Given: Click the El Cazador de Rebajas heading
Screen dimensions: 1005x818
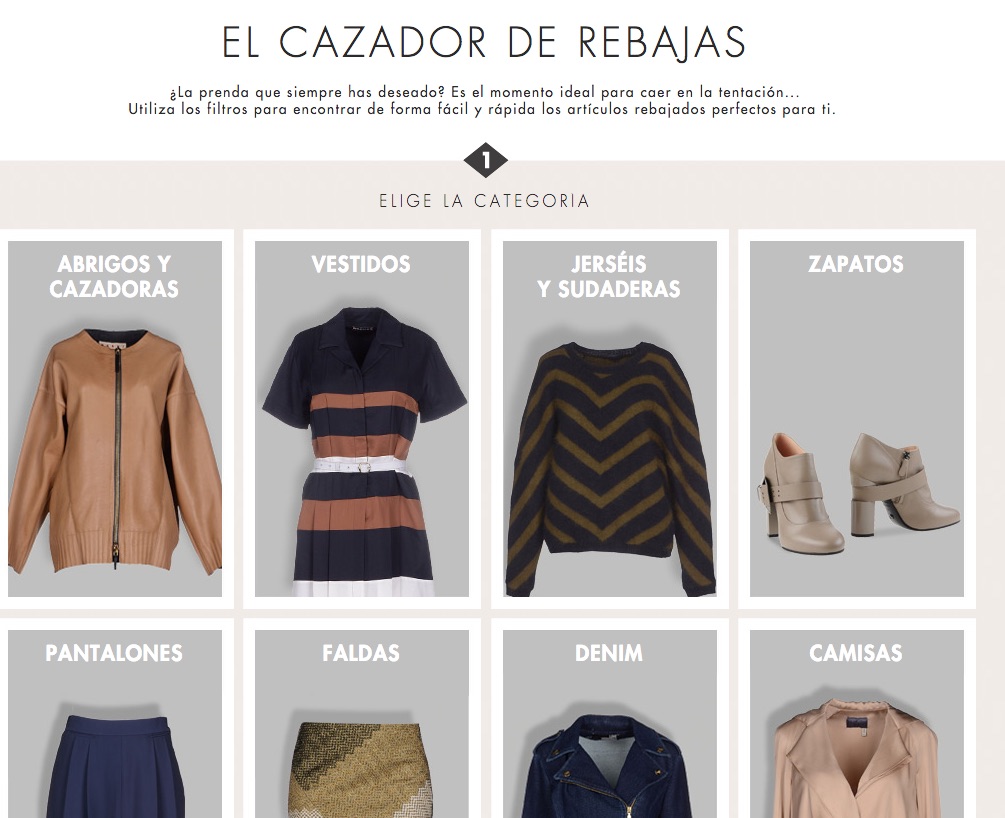Looking at the screenshot, I should pos(484,42).
